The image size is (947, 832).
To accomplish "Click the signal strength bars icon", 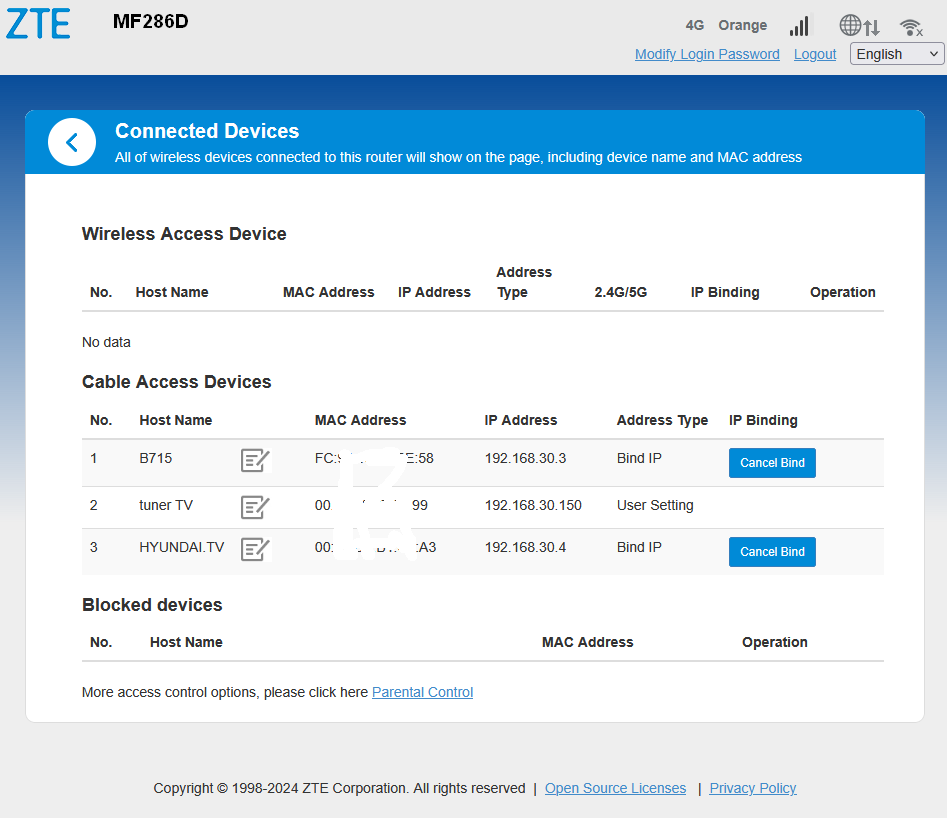I will point(799,26).
